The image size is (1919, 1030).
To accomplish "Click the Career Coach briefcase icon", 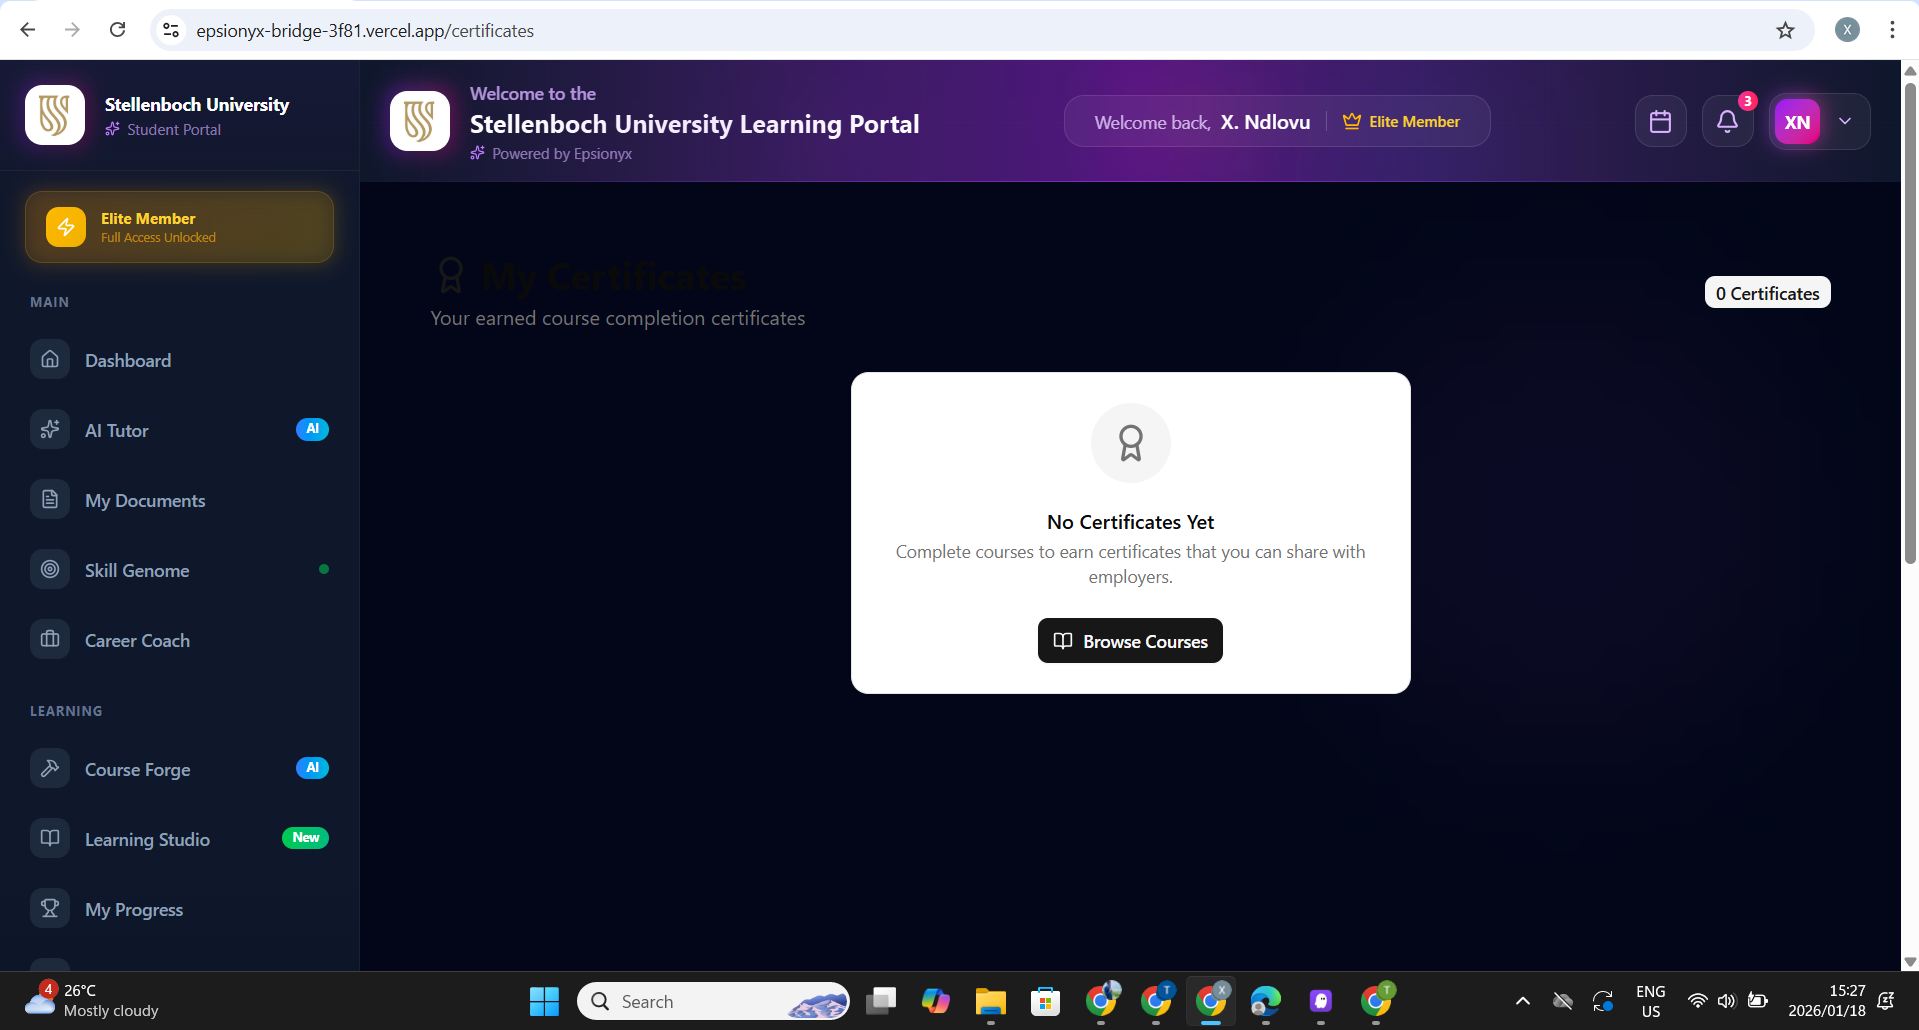I will 50,639.
